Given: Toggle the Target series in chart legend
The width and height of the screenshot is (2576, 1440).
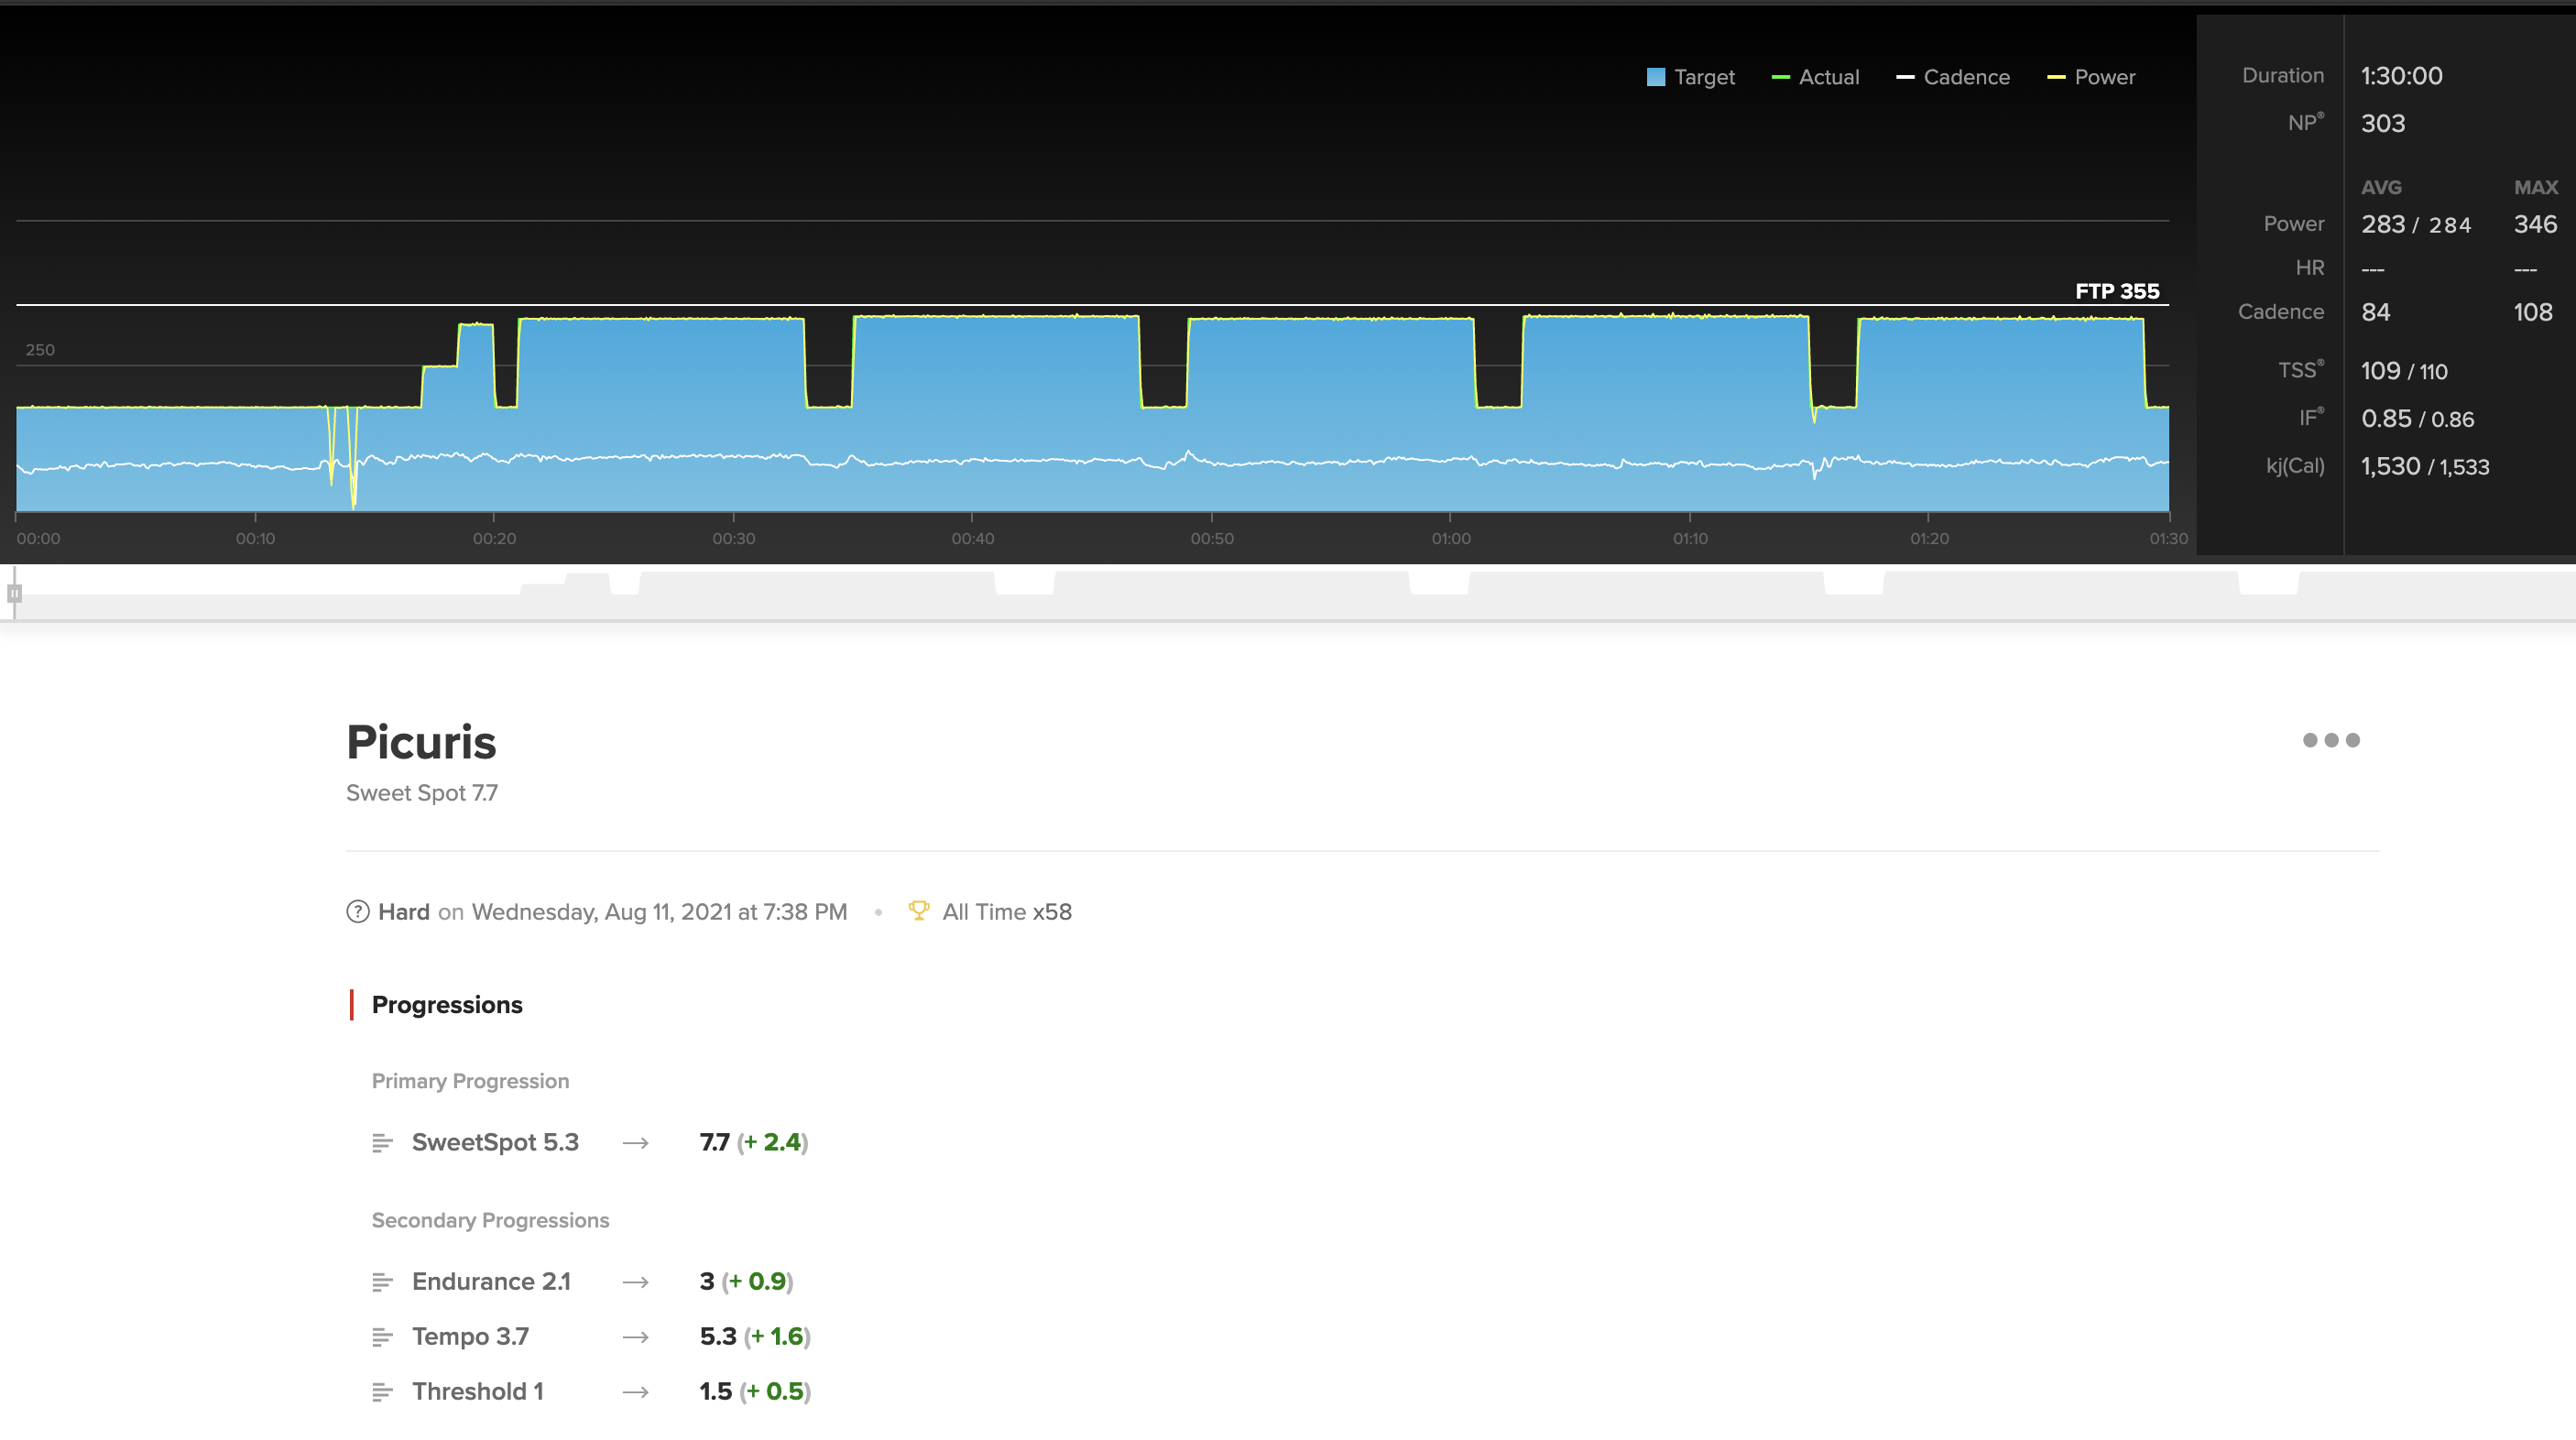Looking at the screenshot, I should pyautogui.click(x=1691, y=77).
